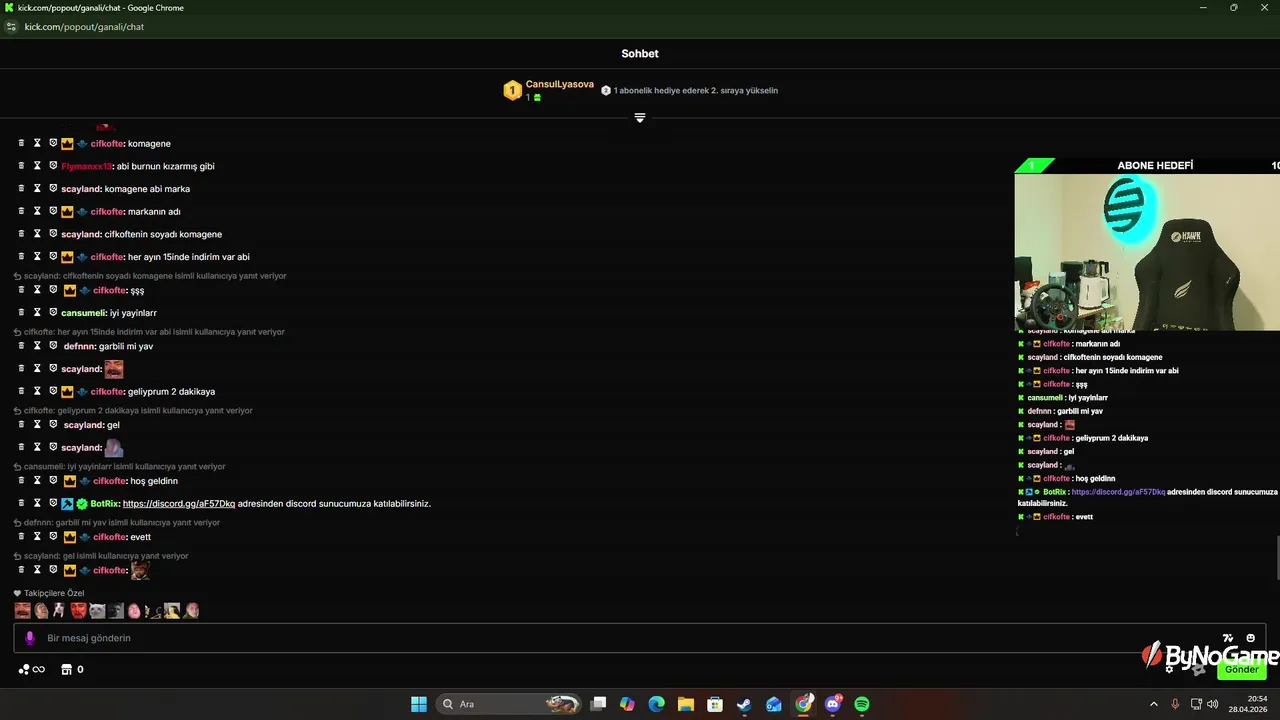Click the 'Bir mesaj gönderin' message field
Viewport: 1280px width, 720px height.
click(x=640, y=638)
